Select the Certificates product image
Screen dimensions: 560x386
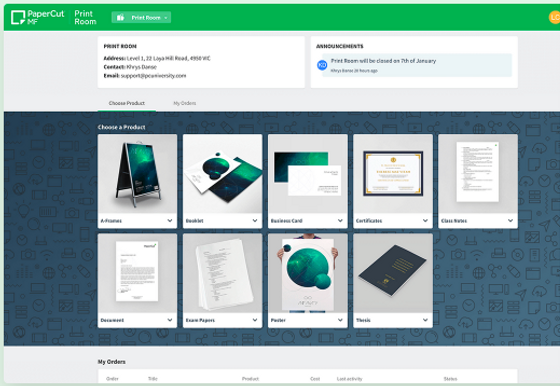[393, 174]
